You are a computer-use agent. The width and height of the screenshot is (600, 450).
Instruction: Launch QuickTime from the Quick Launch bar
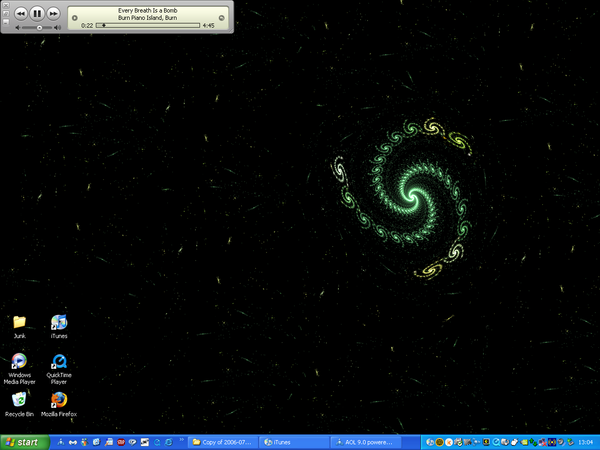point(157,442)
